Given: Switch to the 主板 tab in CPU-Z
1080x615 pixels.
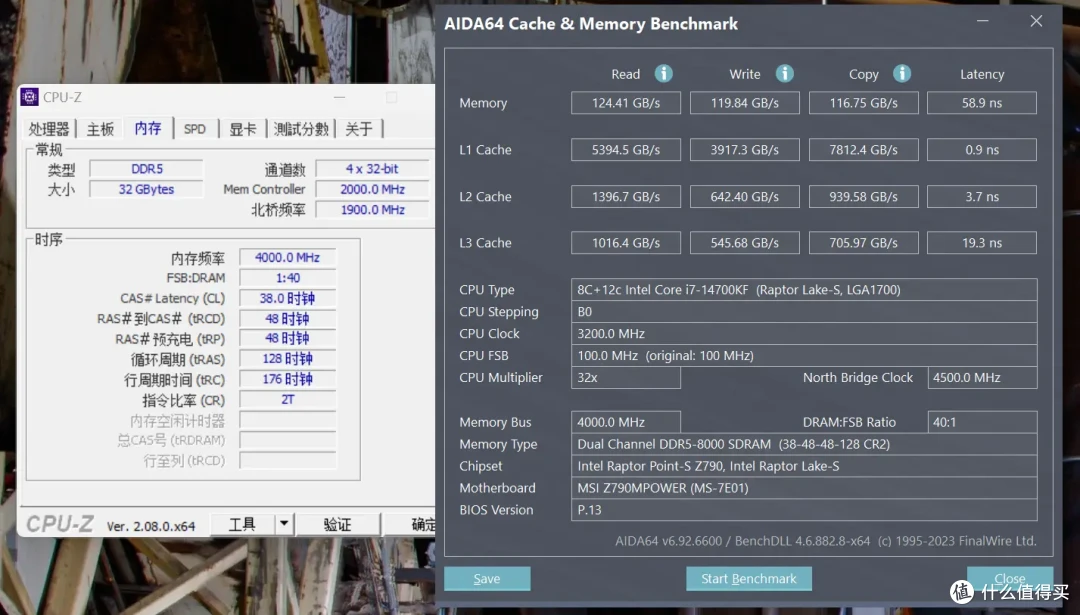Looking at the screenshot, I should point(100,129).
